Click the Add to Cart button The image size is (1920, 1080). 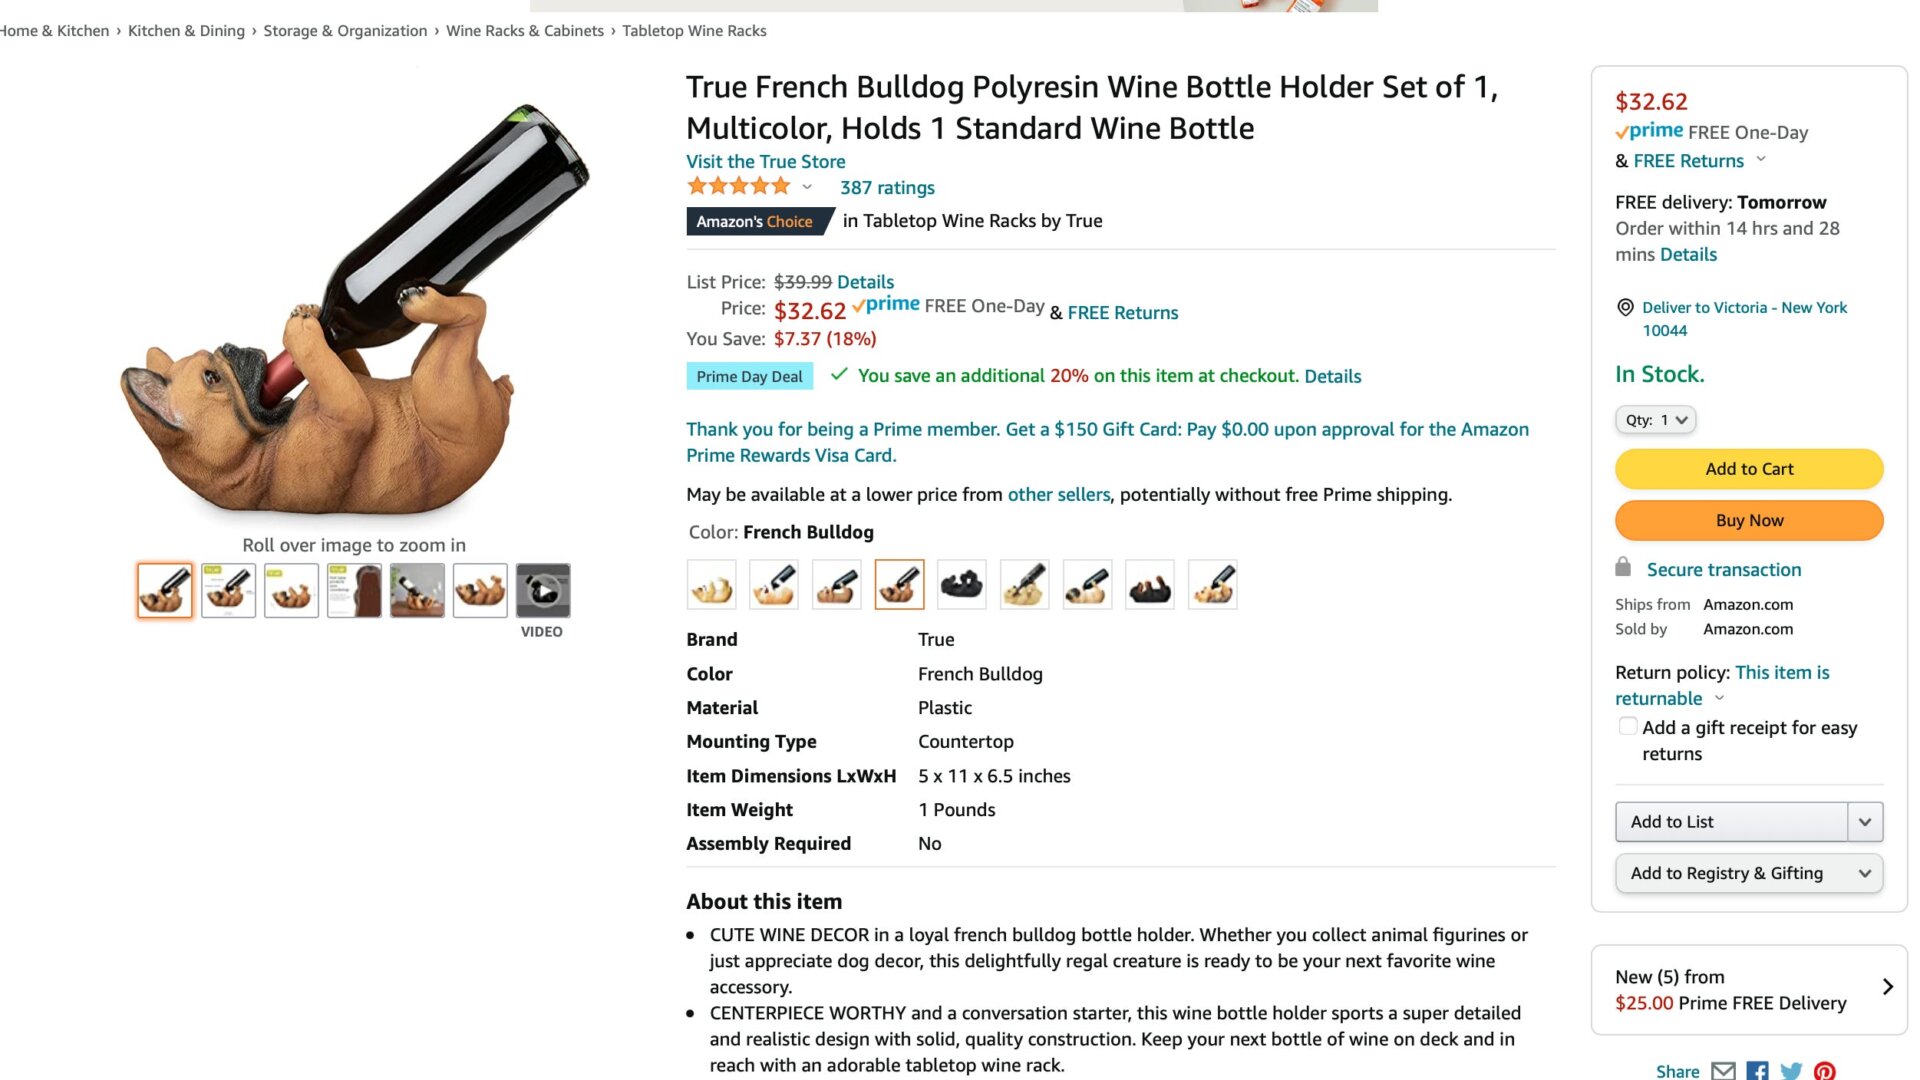[1748, 468]
